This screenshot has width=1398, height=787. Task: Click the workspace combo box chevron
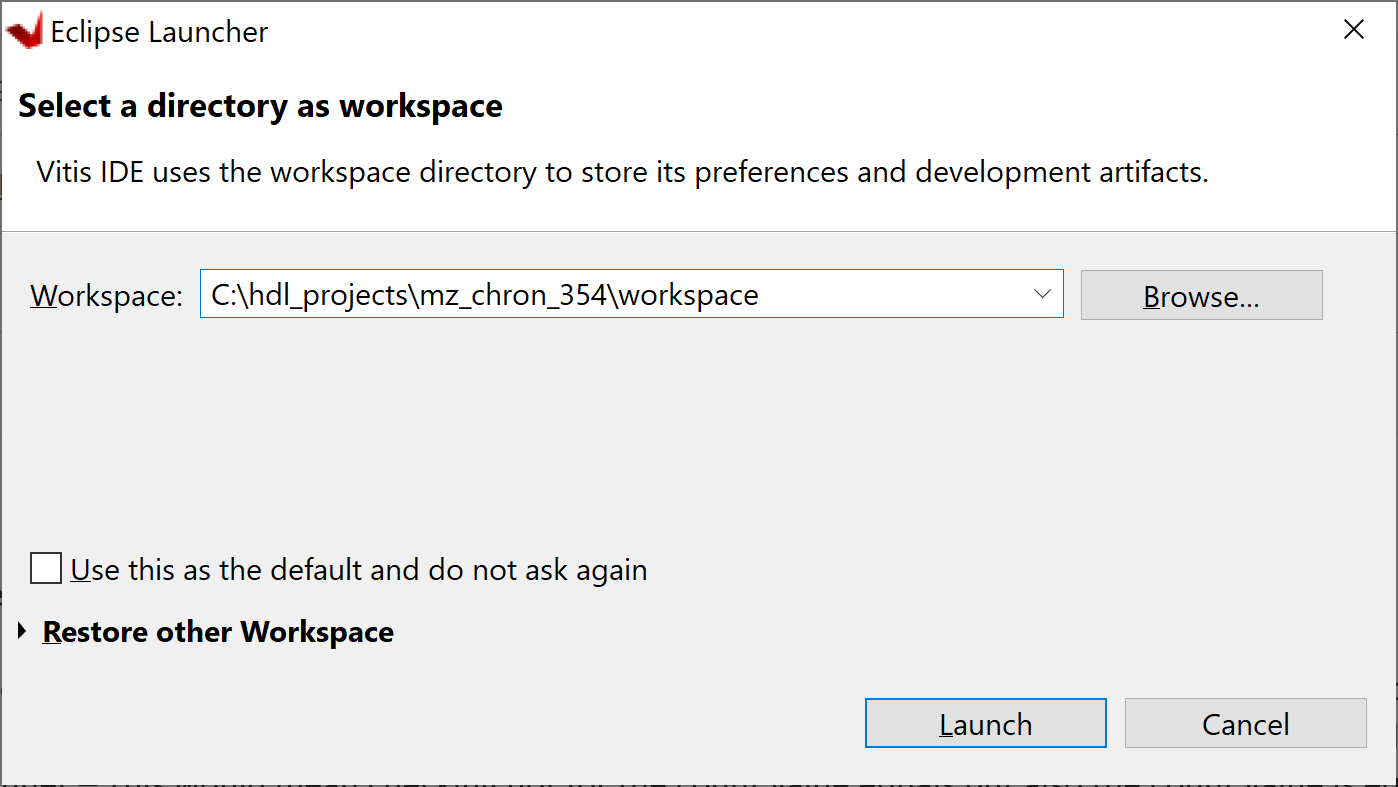[x=1043, y=294]
